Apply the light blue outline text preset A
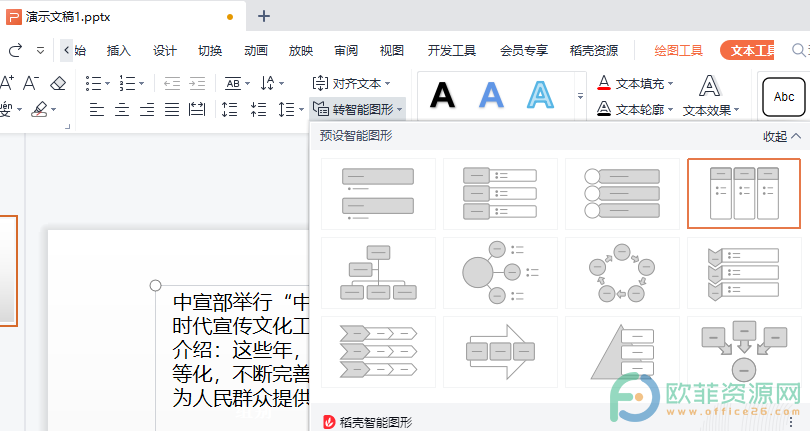Image resolution: width=810 pixels, height=431 pixels. coord(540,96)
